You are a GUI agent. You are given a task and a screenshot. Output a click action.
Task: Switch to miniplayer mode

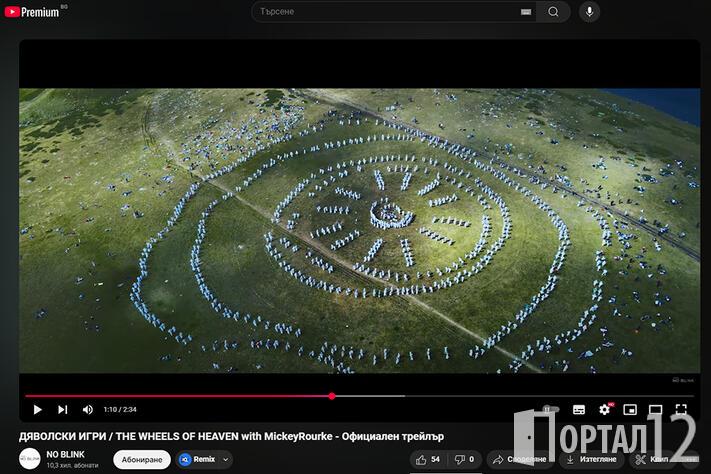pyautogui.click(x=630, y=410)
